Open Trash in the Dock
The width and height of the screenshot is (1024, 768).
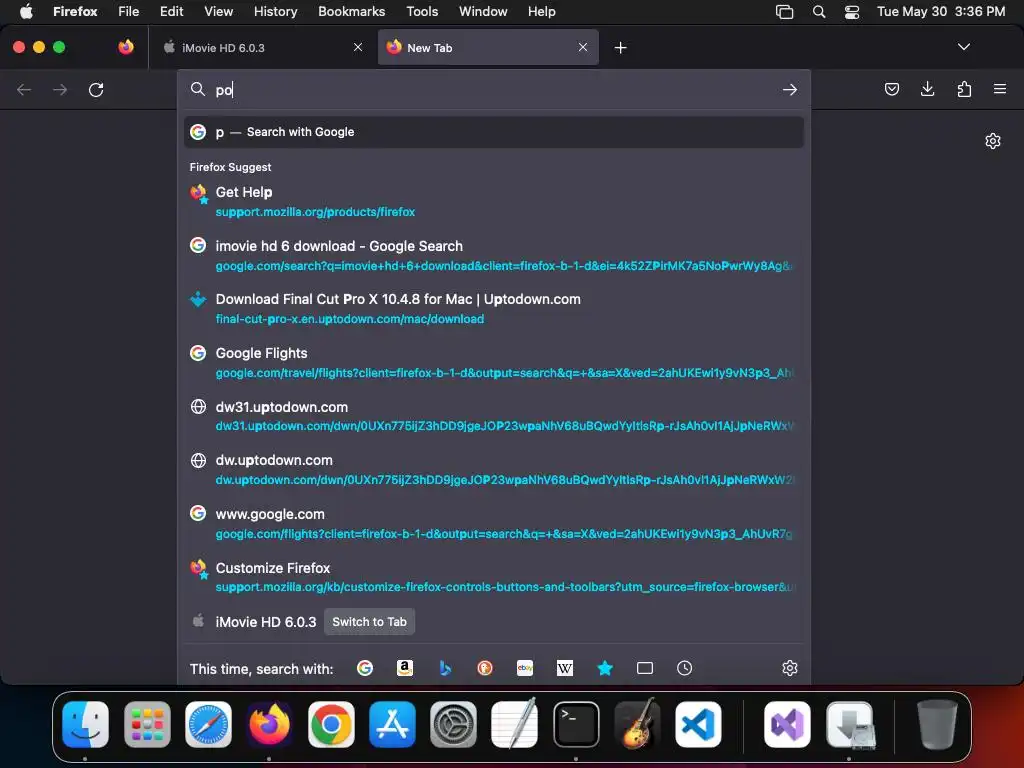pyautogui.click(x=937, y=724)
